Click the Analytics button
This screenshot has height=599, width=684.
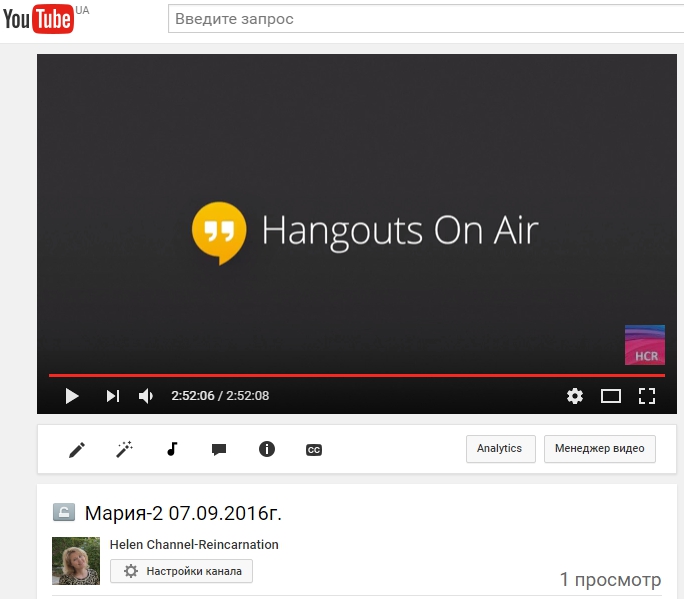pos(500,449)
